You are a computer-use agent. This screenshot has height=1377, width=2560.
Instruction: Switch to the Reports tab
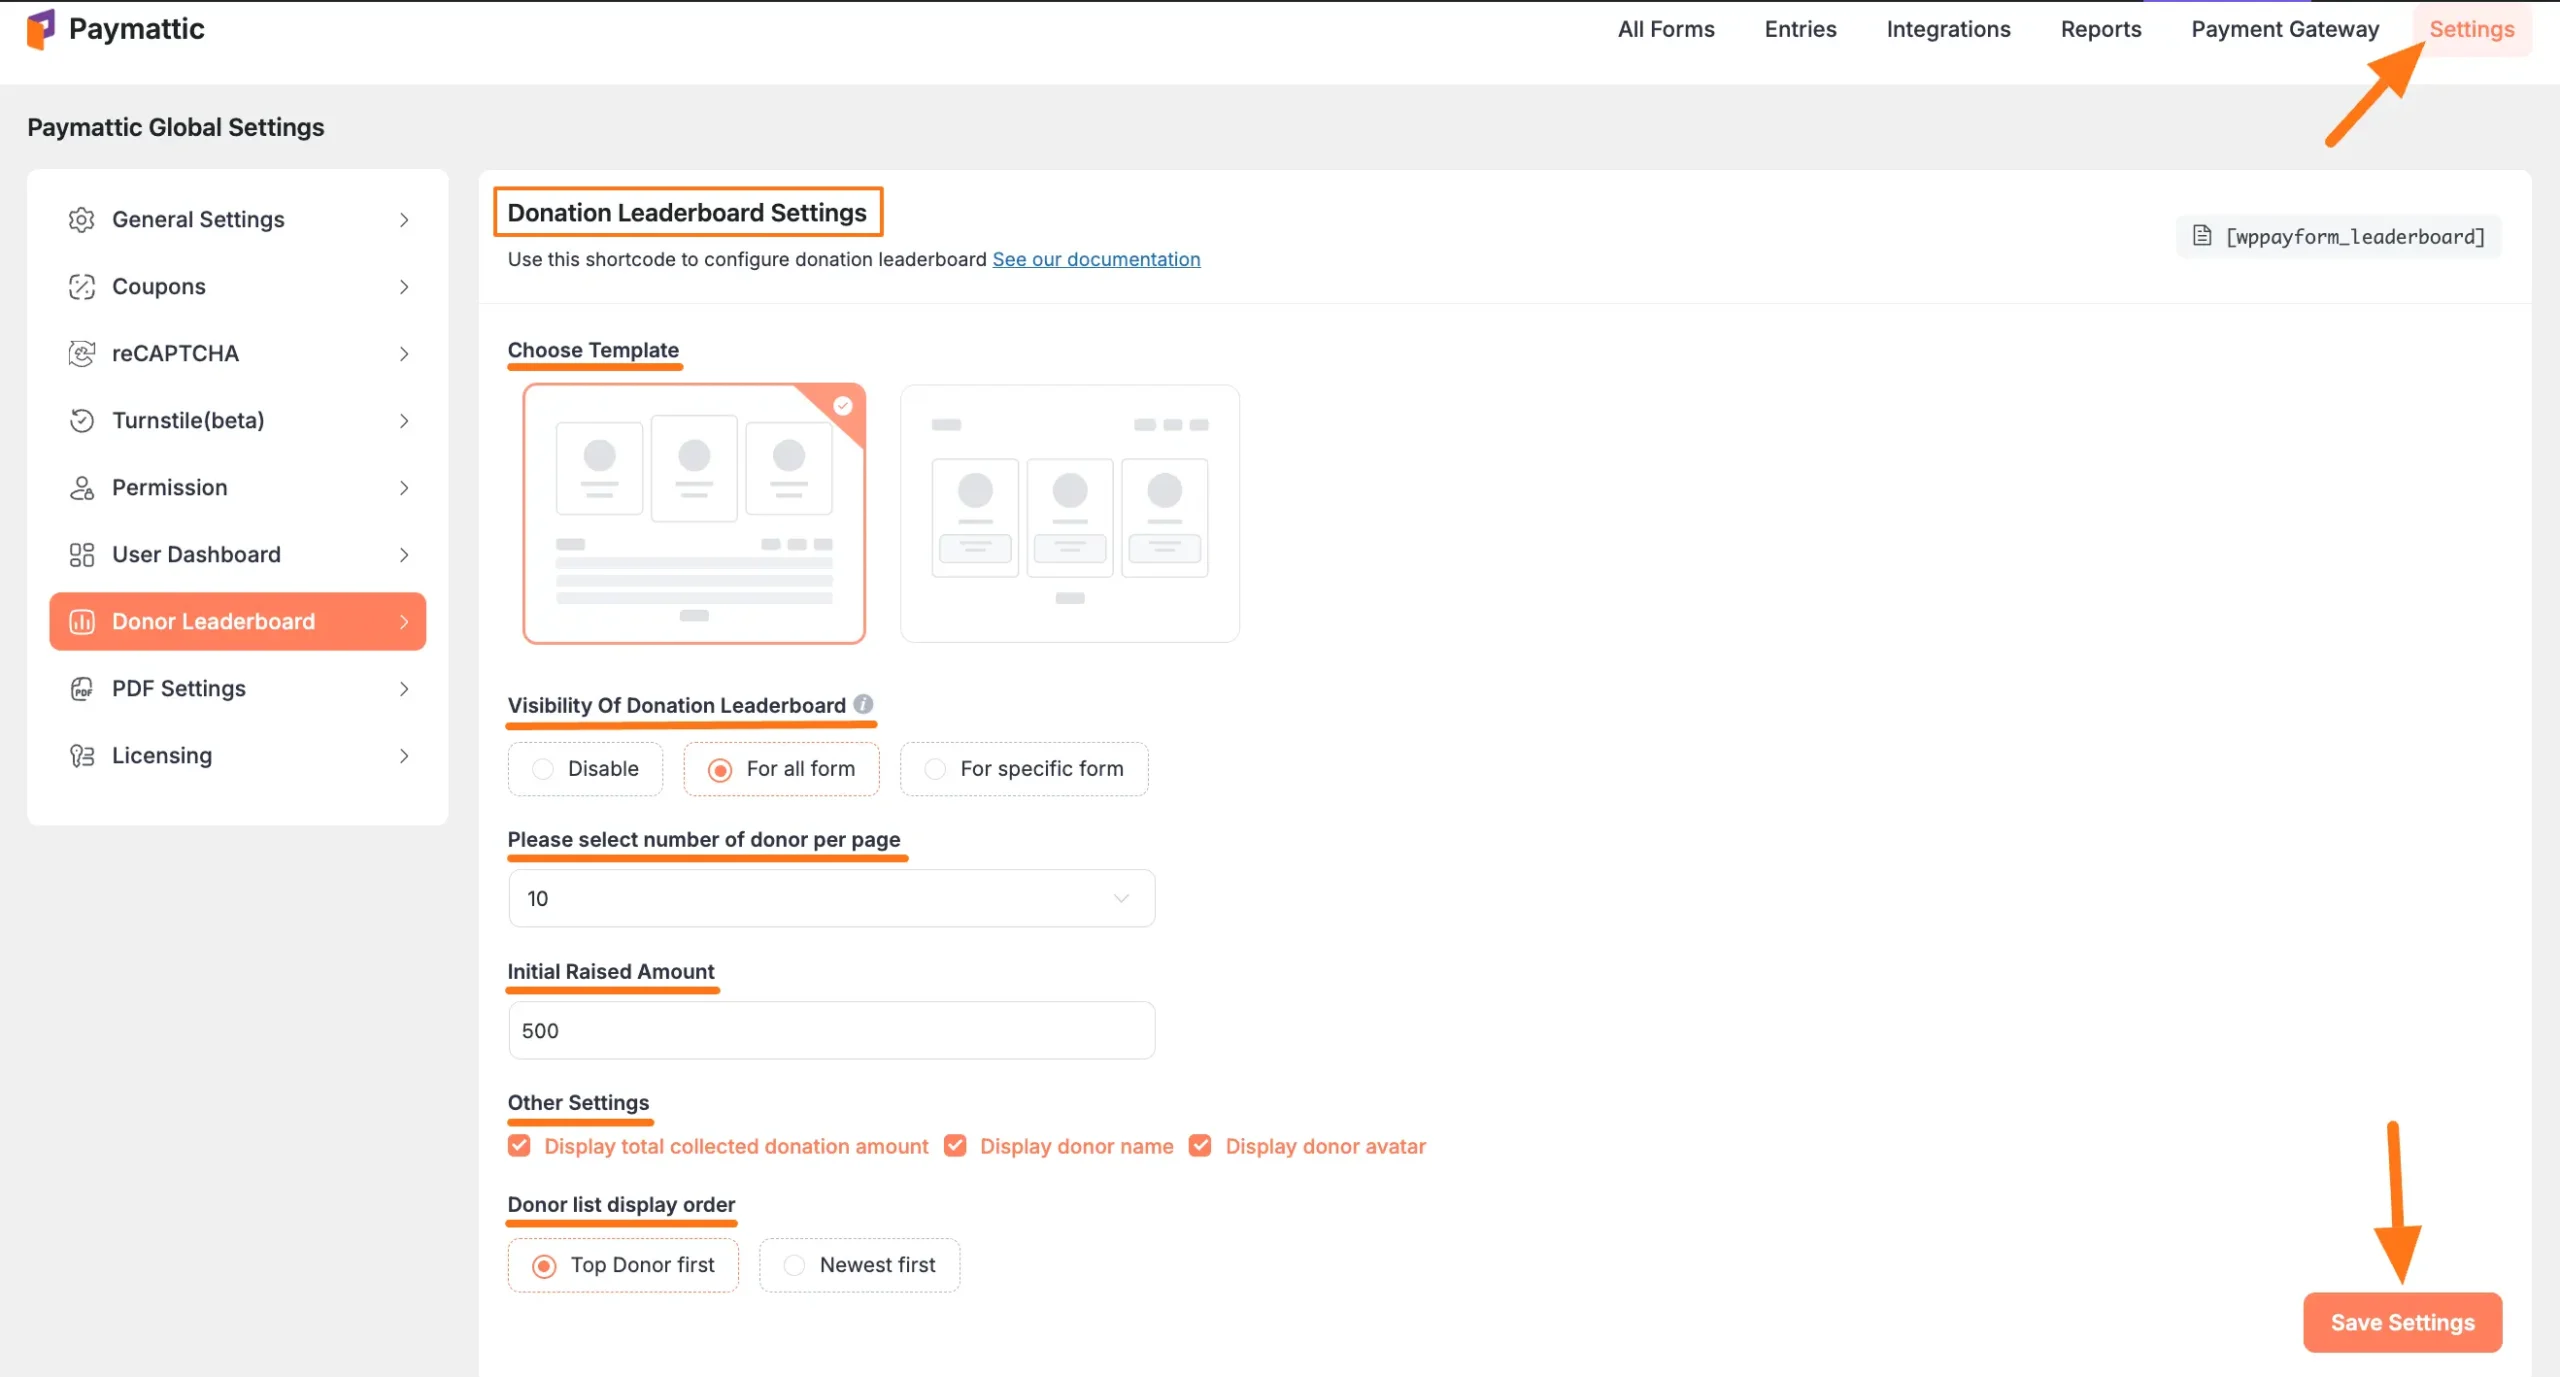(x=2101, y=29)
